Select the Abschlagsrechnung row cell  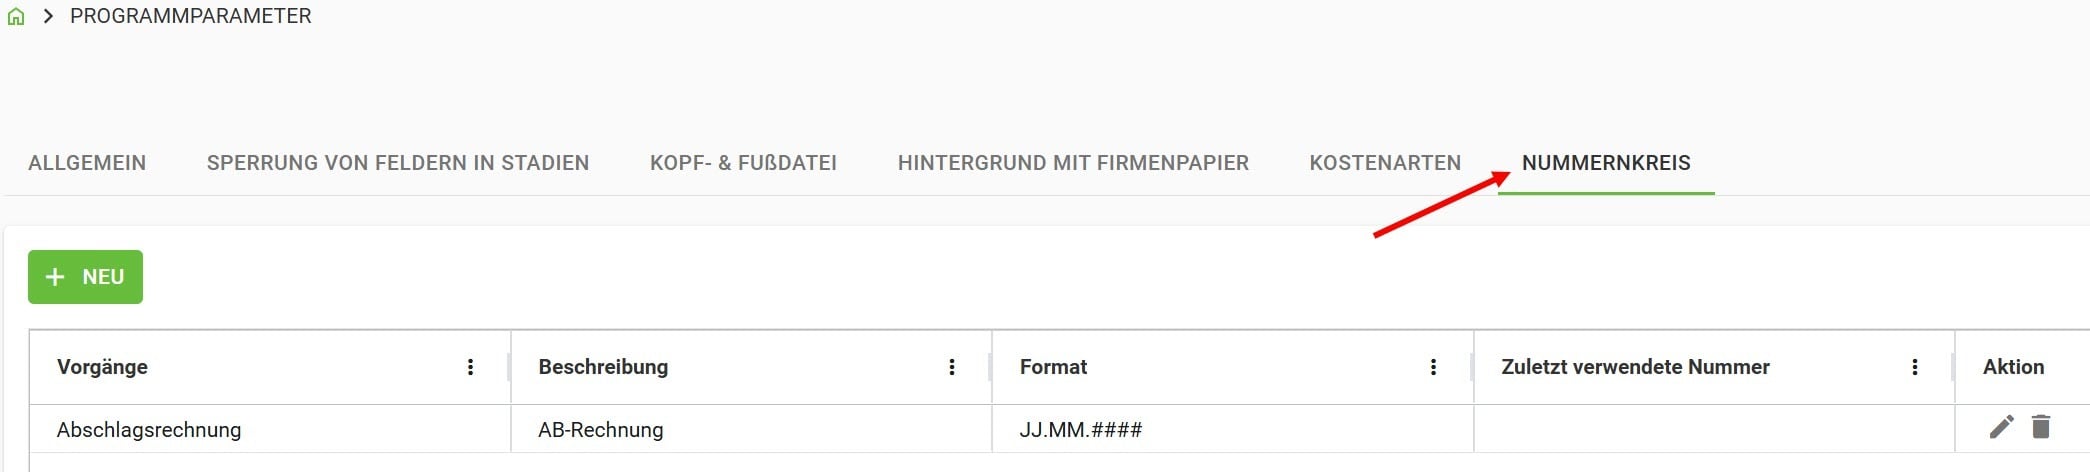pyautogui.click(x=149, y=430)
